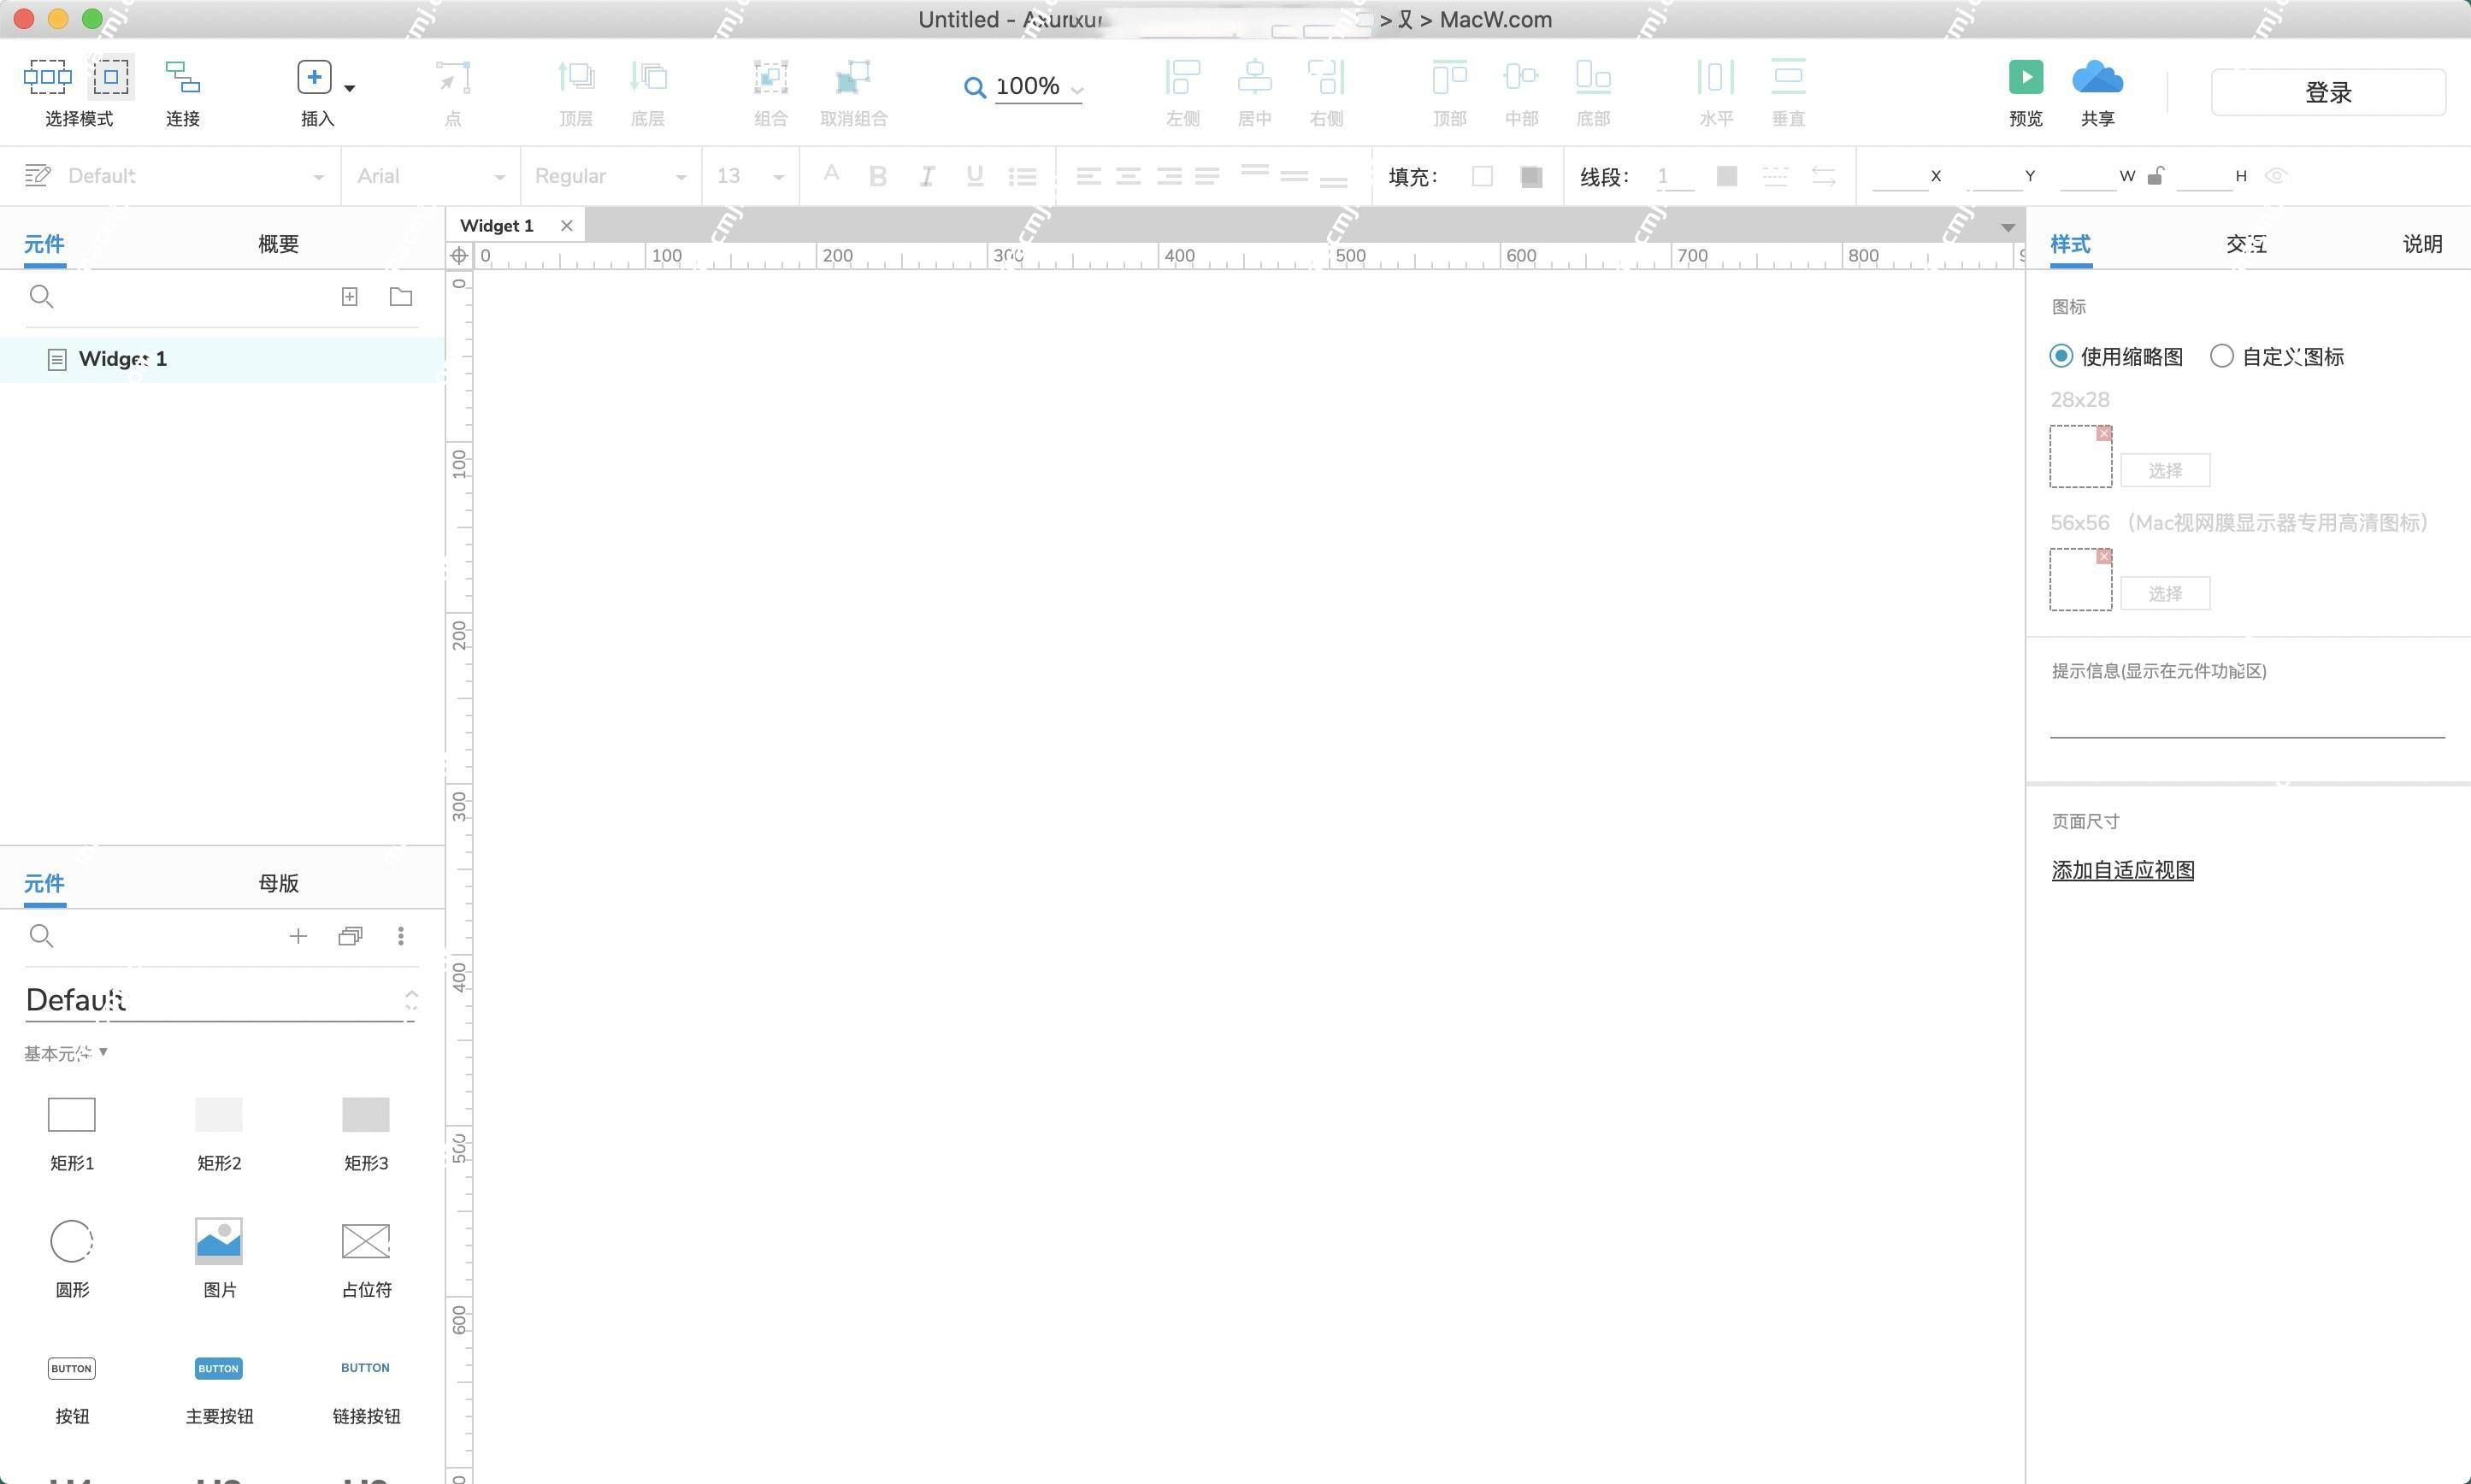
Task: Click the X position input field
Action: coord(1899,176)
